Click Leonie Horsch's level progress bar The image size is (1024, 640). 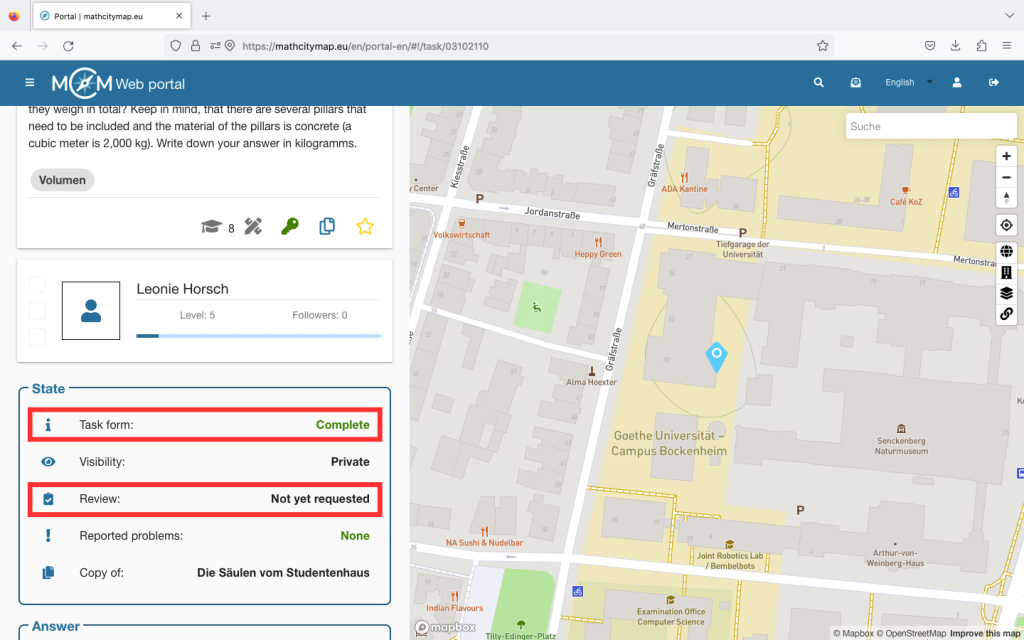(x=258, y=336)
